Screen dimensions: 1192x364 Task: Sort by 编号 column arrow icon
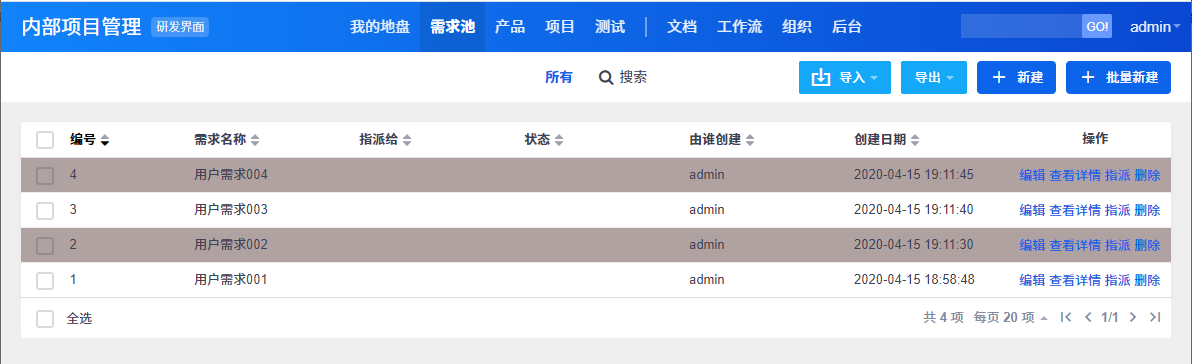pos(105,140)
